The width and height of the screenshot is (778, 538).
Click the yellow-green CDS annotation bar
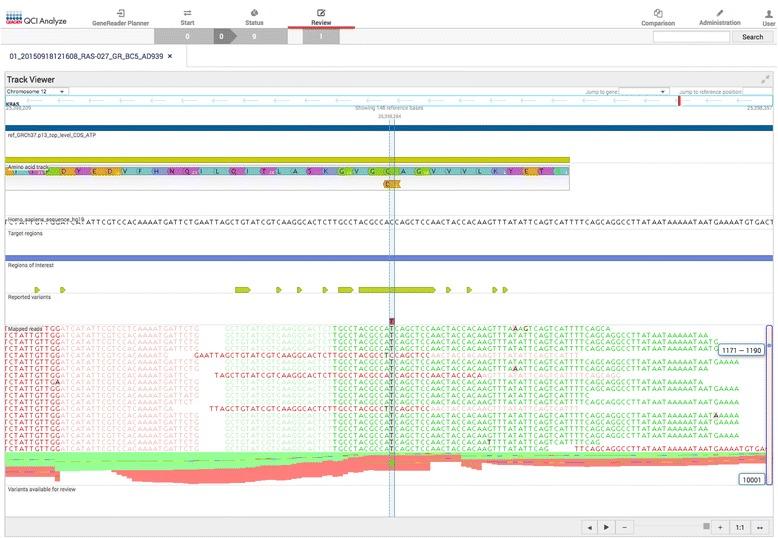coord(287,160)
